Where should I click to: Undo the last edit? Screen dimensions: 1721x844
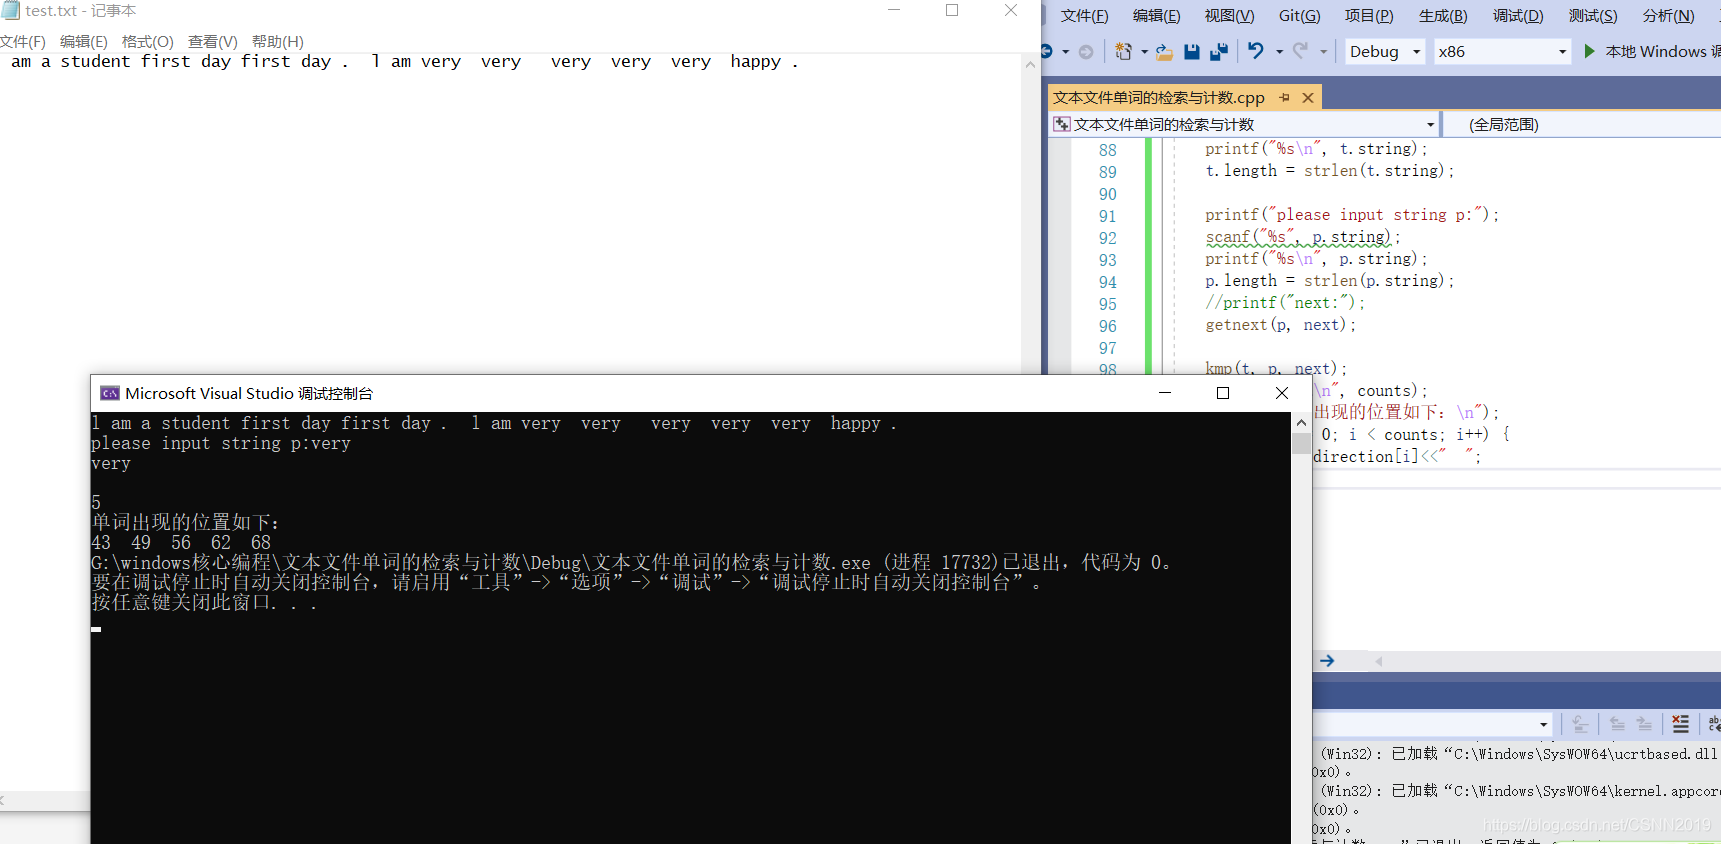(x=1256, y=51)
